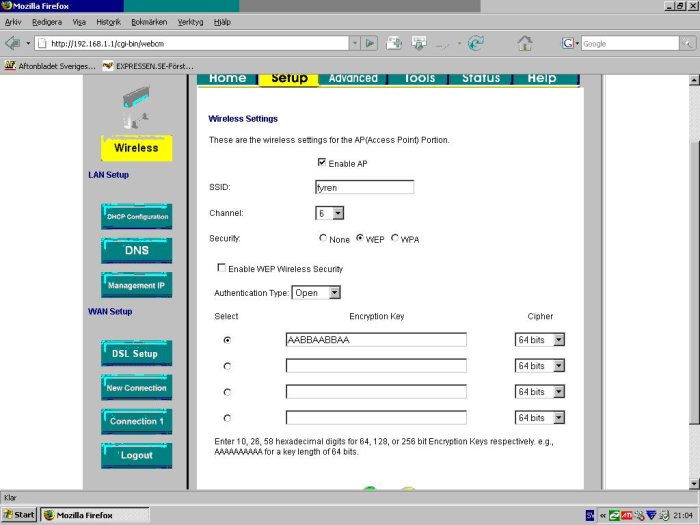Open the Arkiv menu

point(13,22)
